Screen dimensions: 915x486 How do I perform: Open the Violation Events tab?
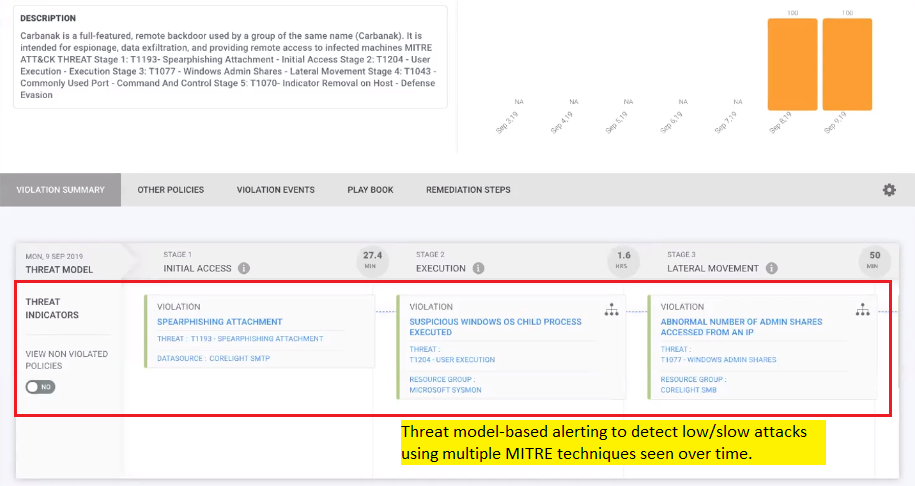(x=275, y=190)
